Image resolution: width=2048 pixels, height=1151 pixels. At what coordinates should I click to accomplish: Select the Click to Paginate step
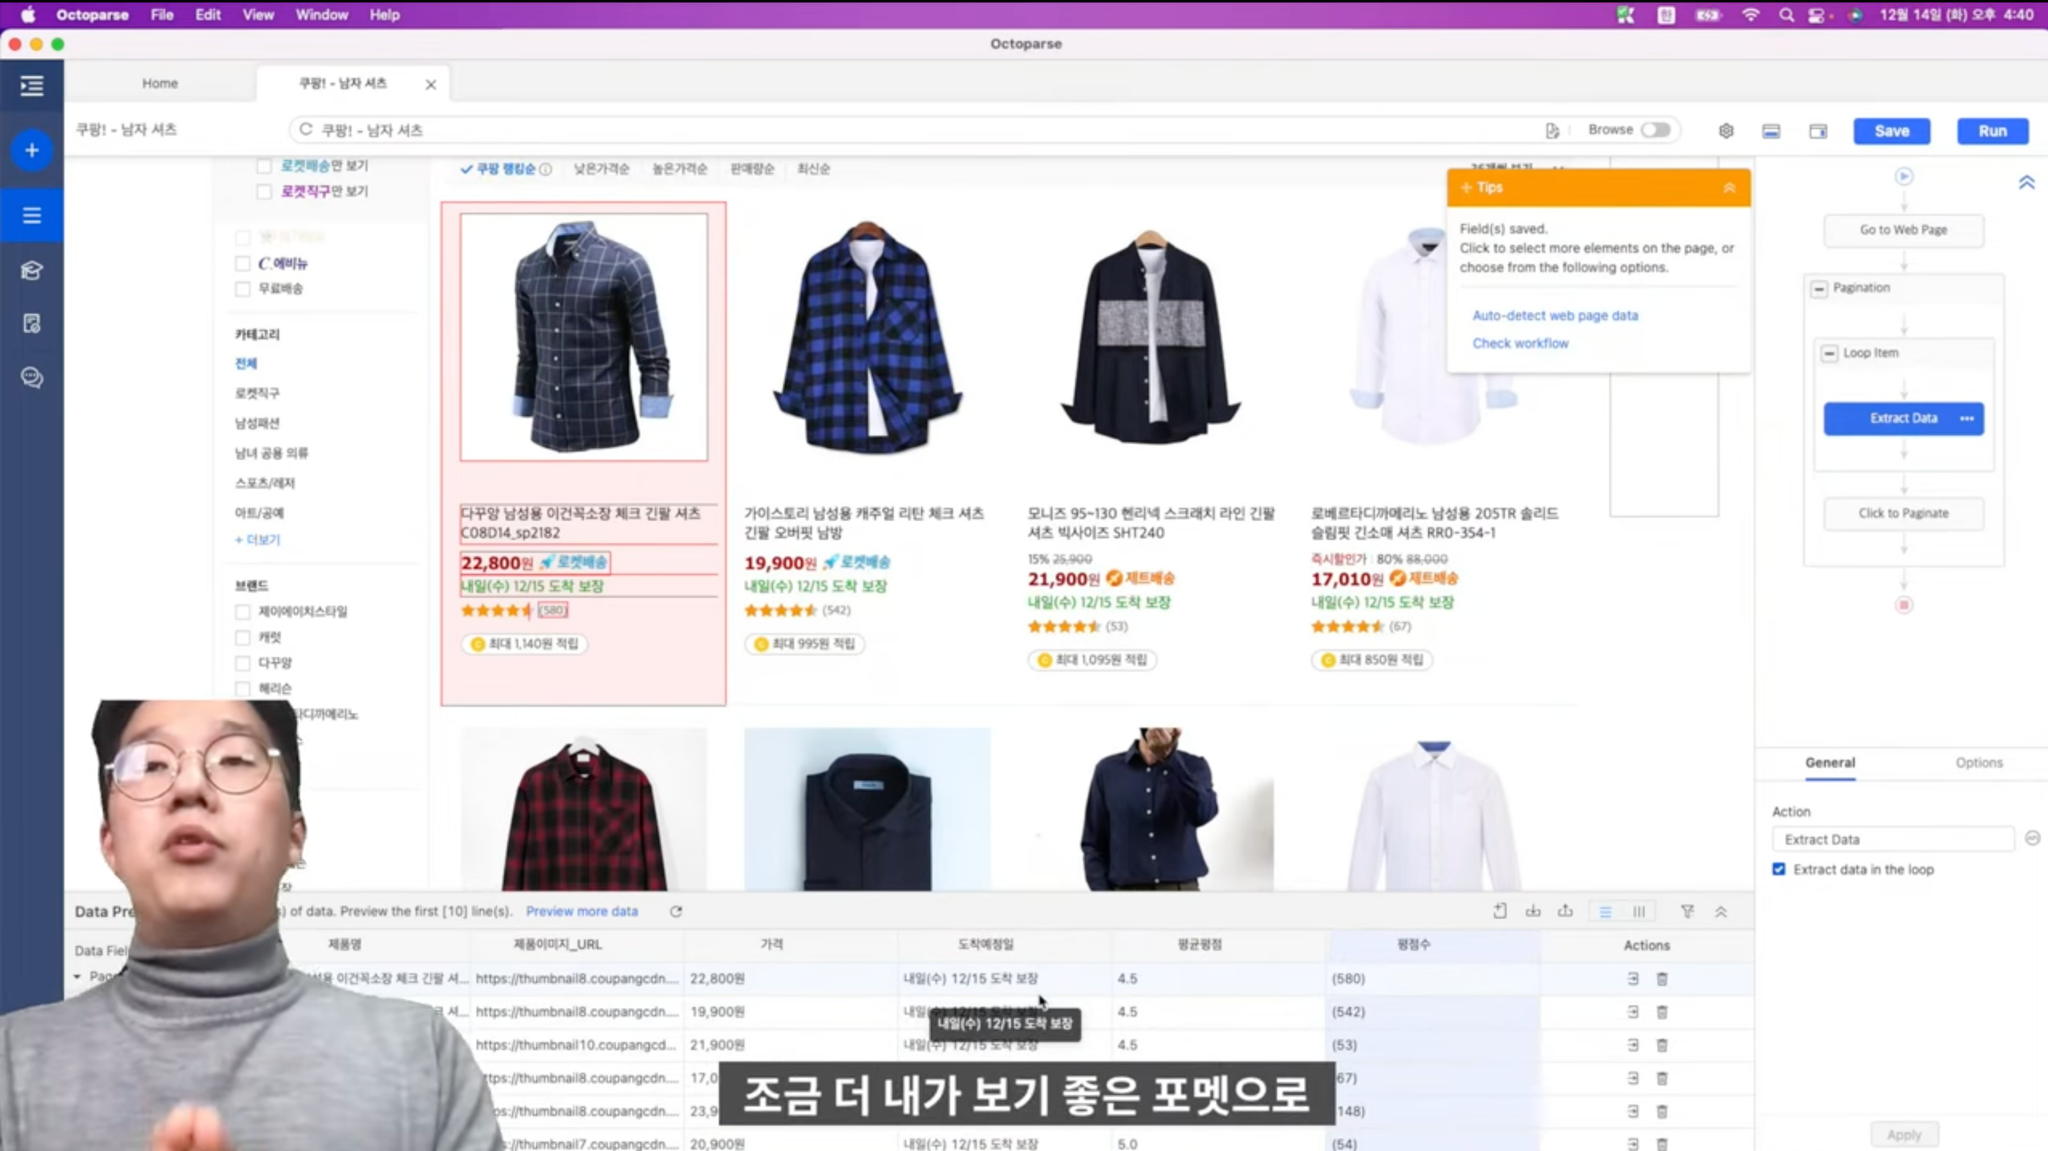tap(1903, 513)
